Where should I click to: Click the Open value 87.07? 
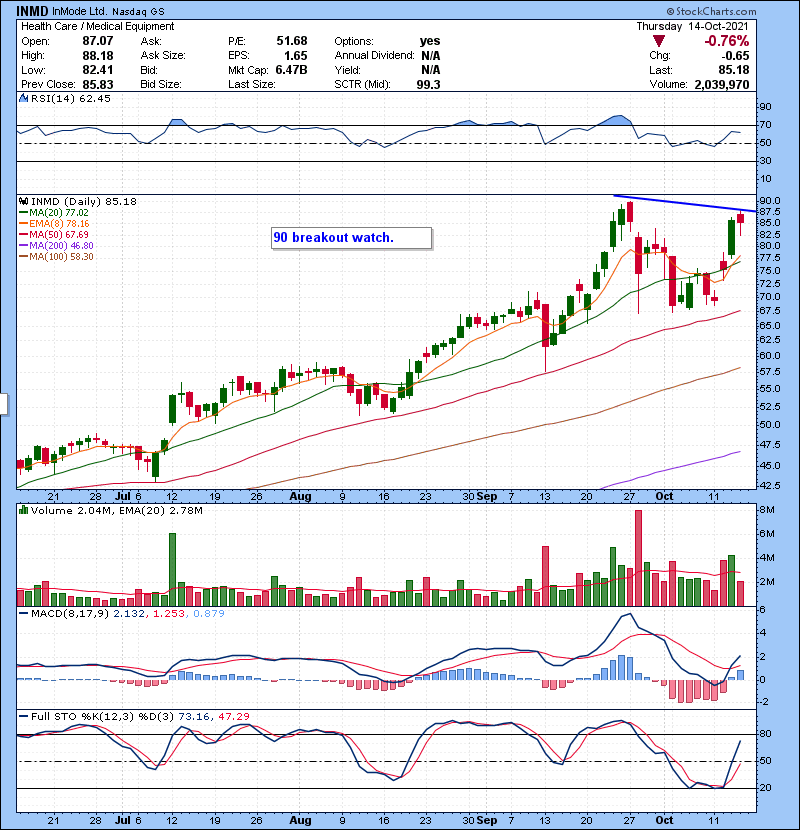coord(97,41)
